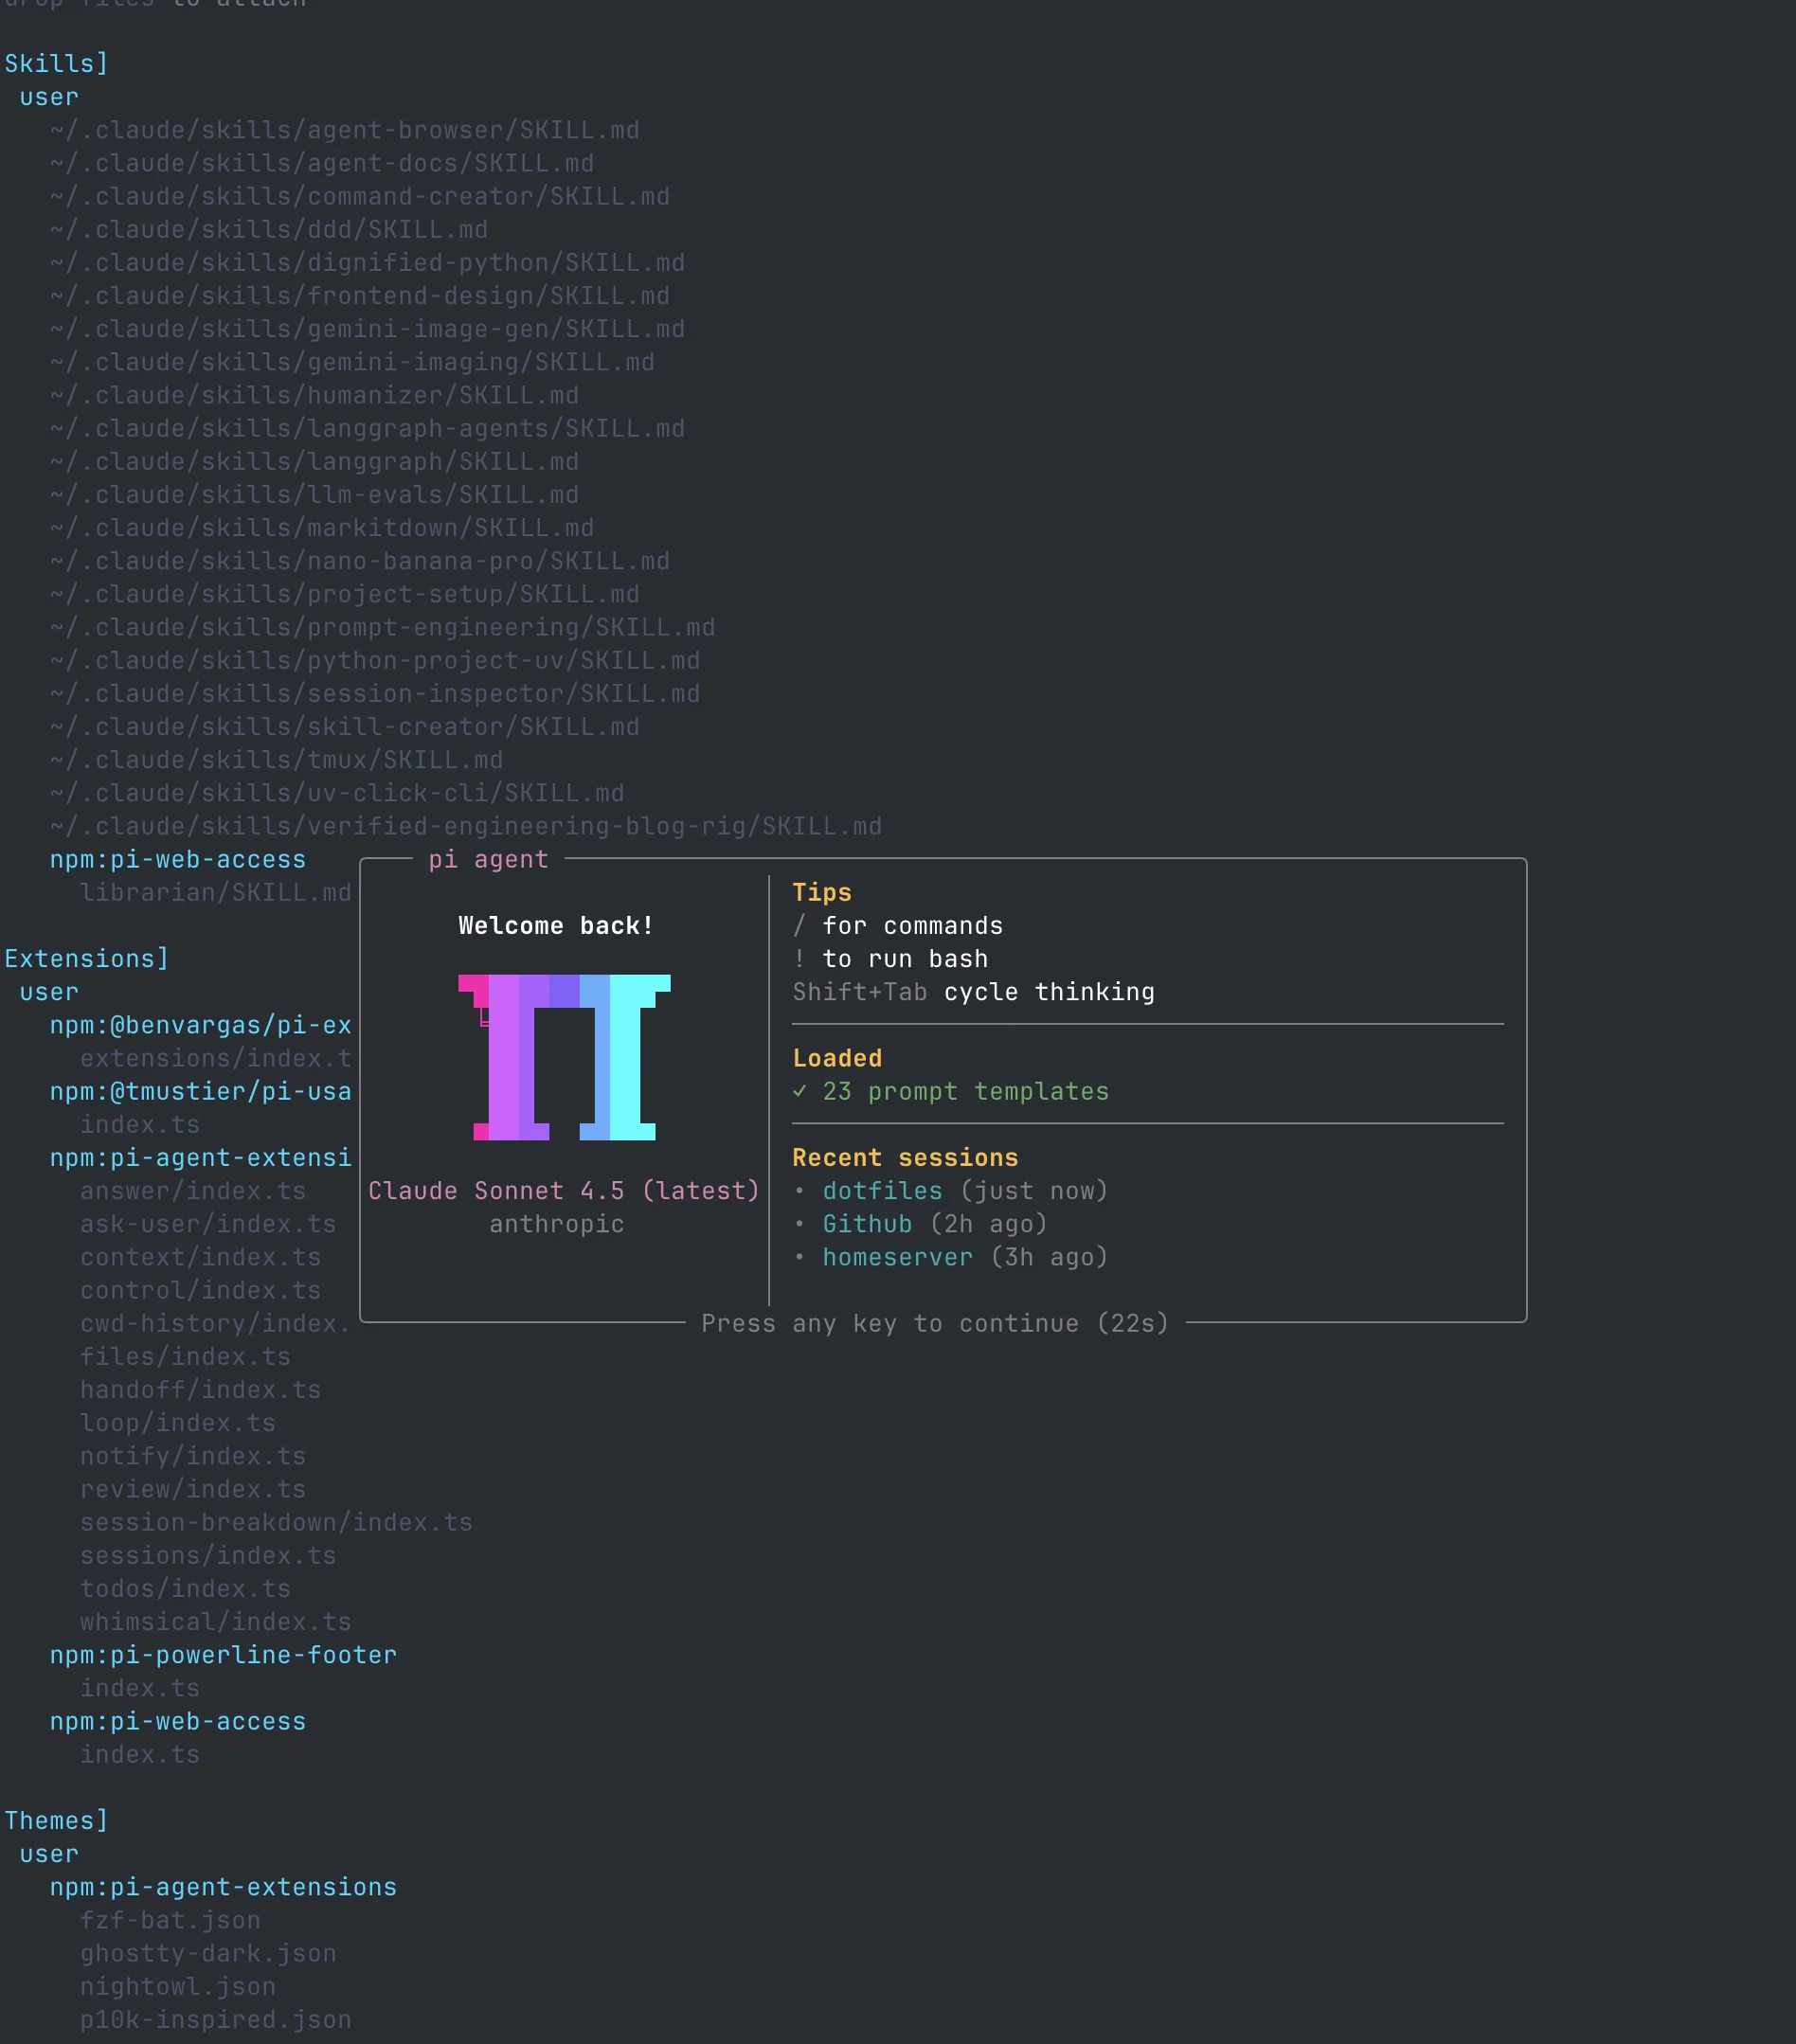Select npm:pi-powerline-footer extension
Viewport: 1796px width, 2044px height.
pyautogui.click(x=222, y=1654)
